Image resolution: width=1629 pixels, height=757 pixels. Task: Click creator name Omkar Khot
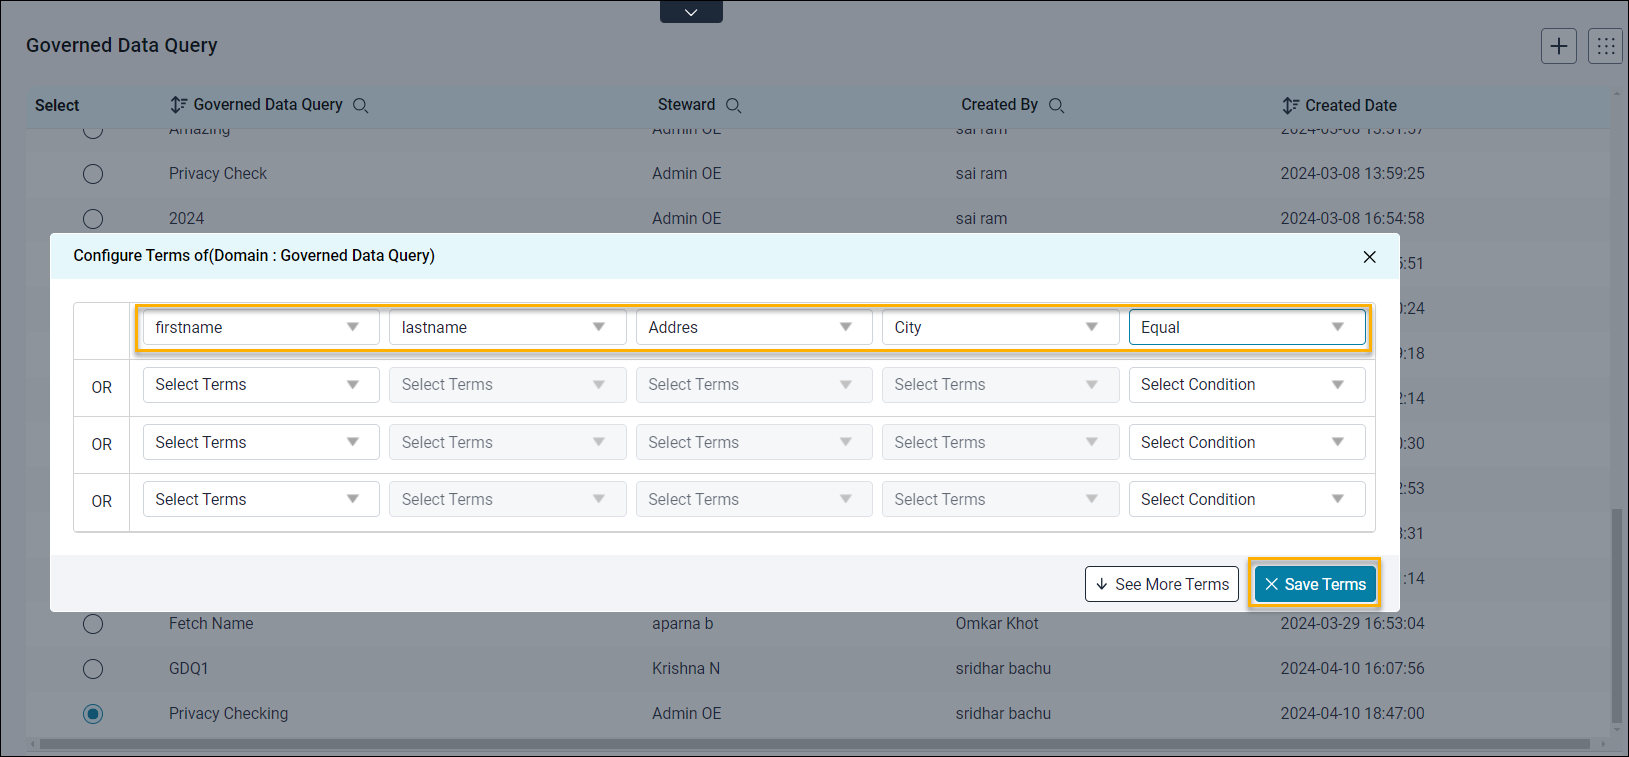pos(997,624)
